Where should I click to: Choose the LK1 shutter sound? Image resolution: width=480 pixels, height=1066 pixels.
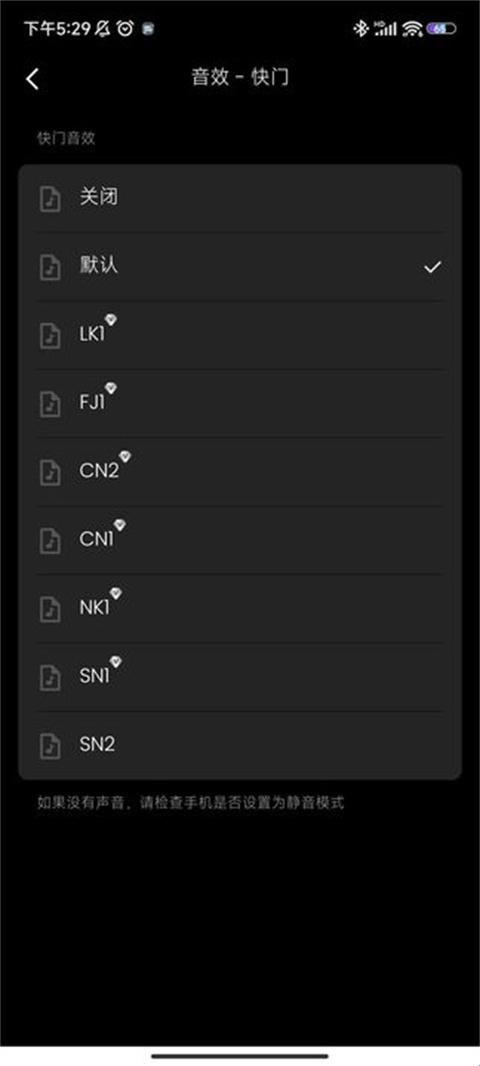[x=240, y=335]
